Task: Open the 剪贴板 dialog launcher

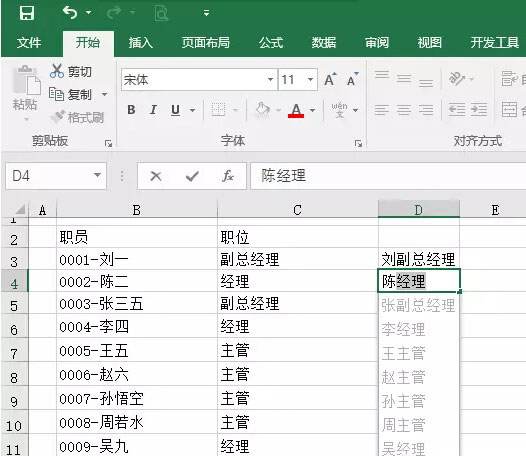Action: (108, 144)
